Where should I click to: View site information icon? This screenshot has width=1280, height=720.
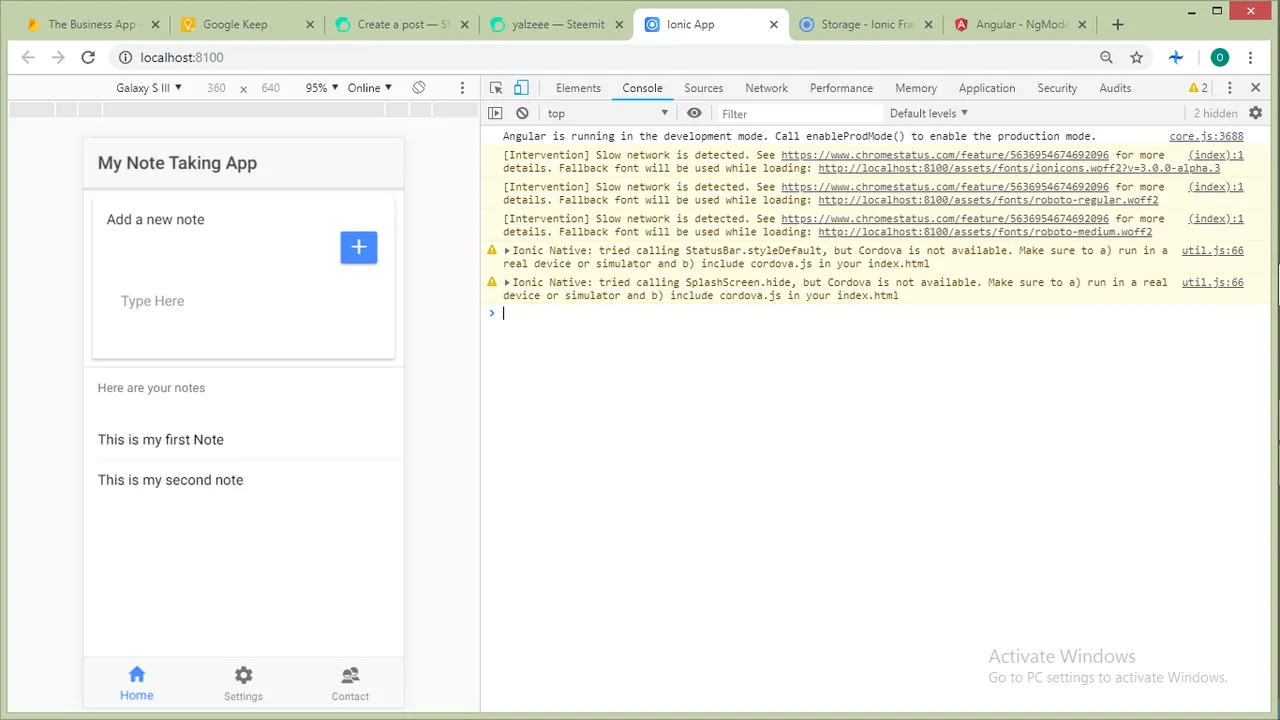tap(125, 58)
